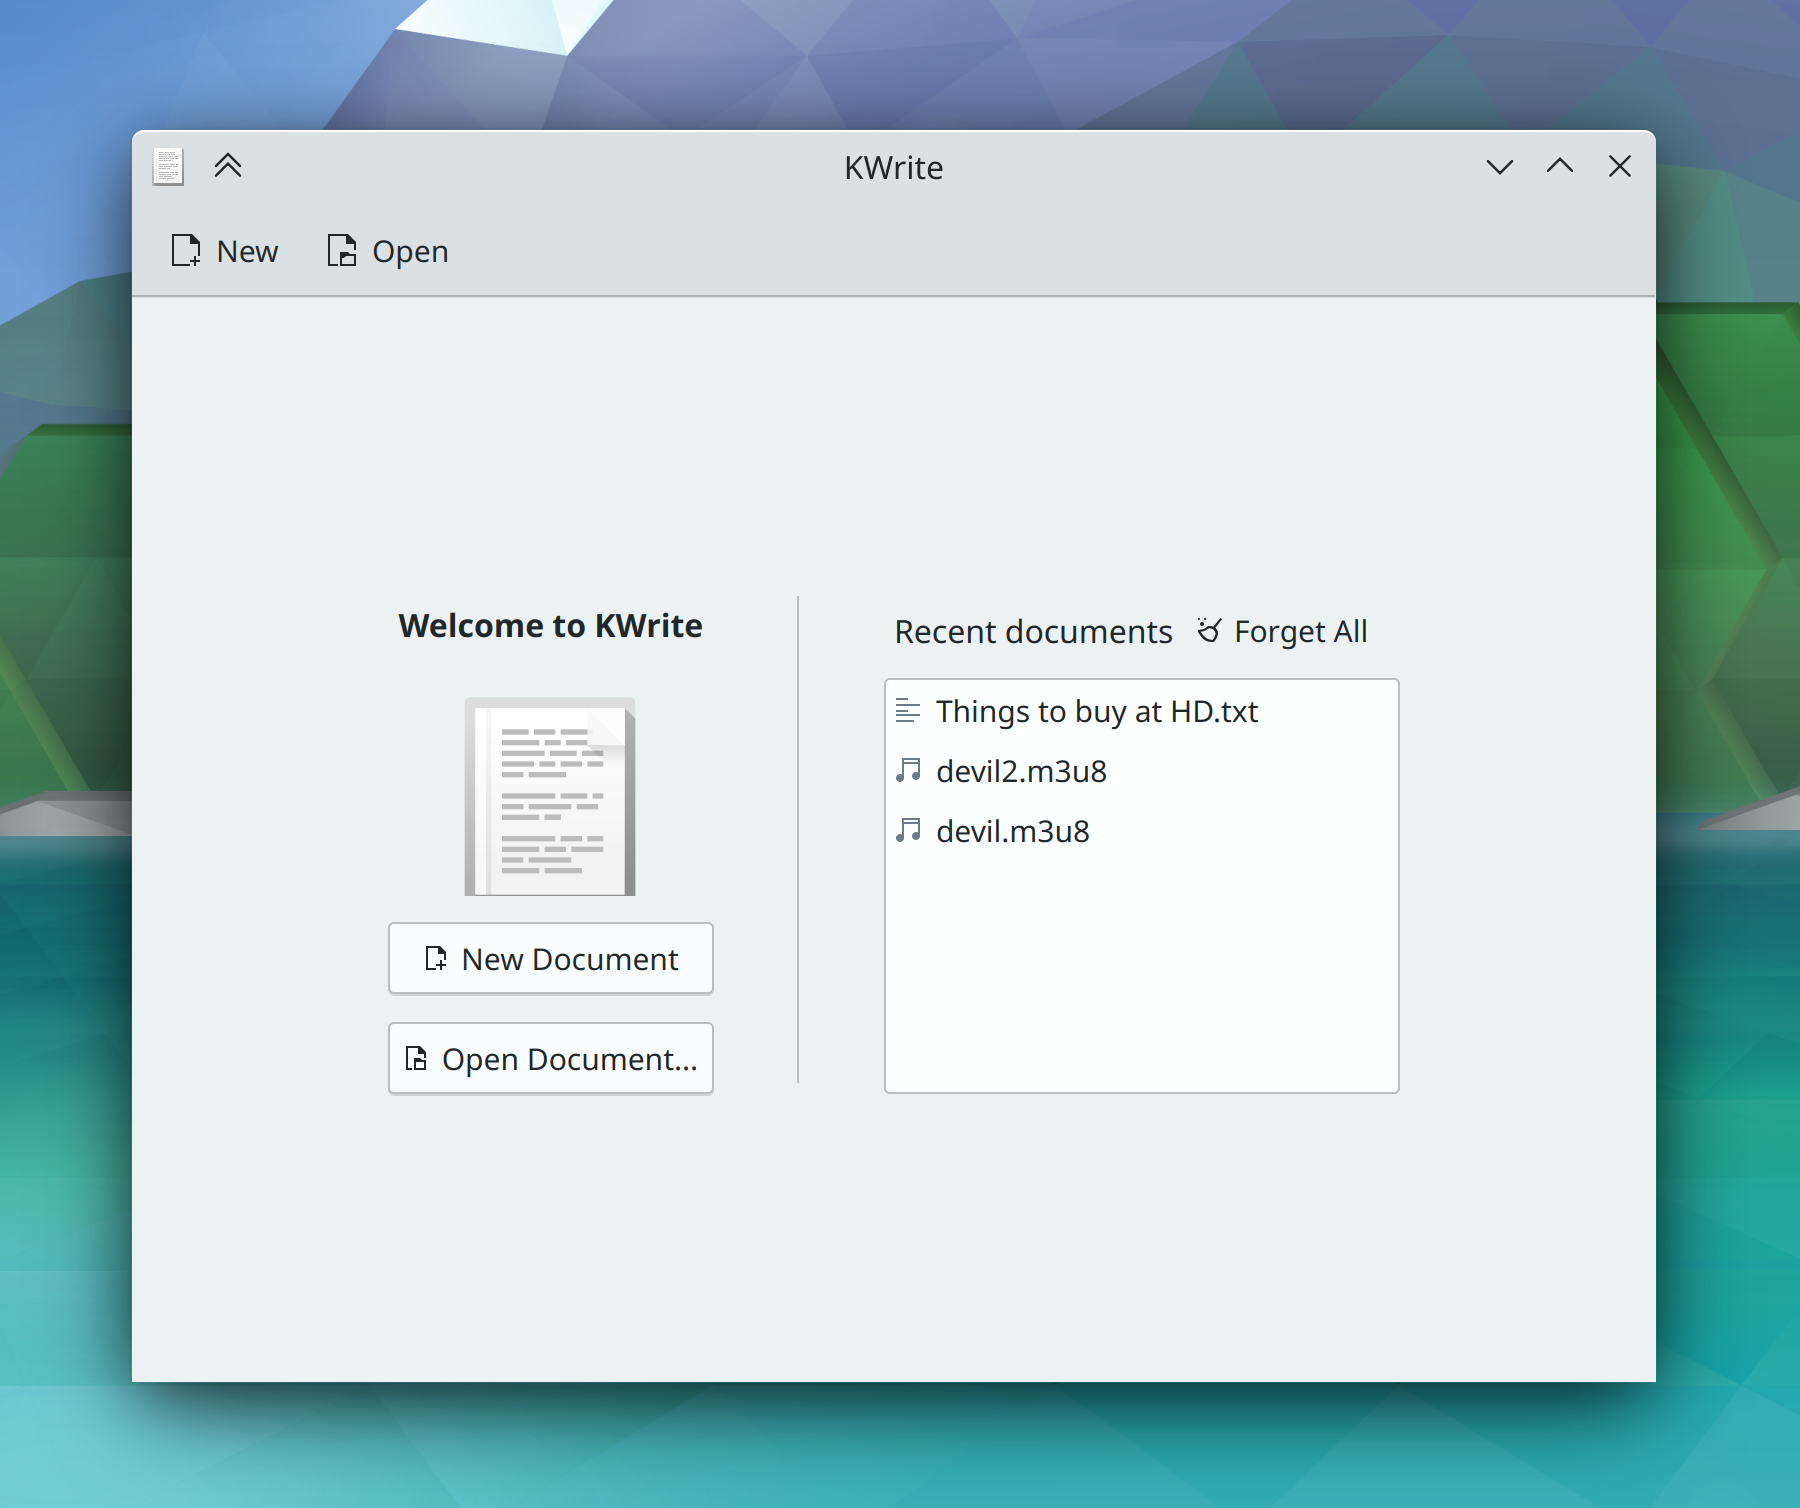Click the KWrite app icon in title bar
This screenshot has height=1508, width=1800.
point(168,167)
